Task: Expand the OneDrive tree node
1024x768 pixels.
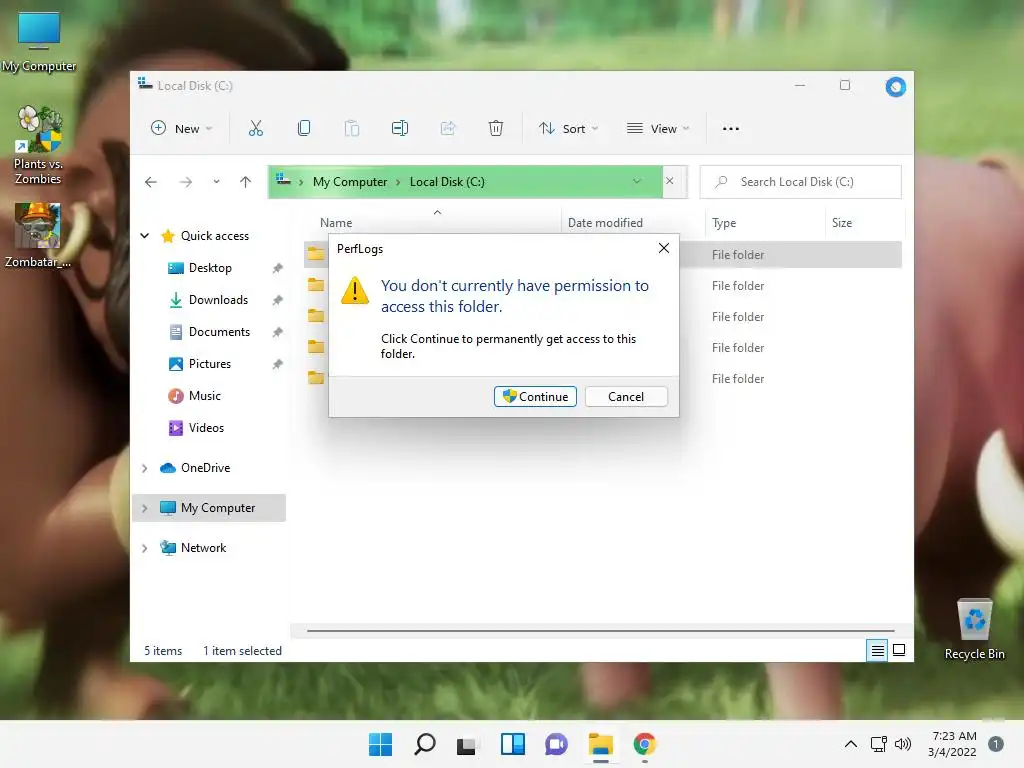Action: pos(145,468)
